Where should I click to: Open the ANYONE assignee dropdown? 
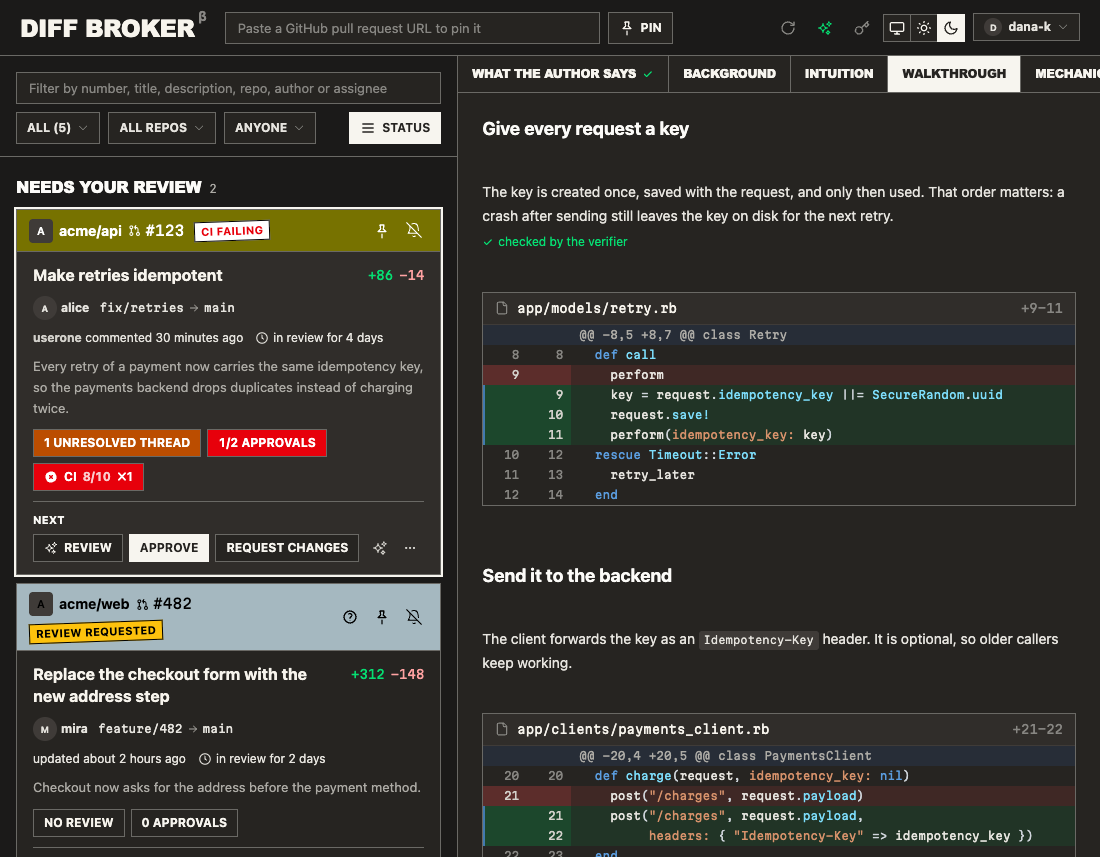[269, 128]
